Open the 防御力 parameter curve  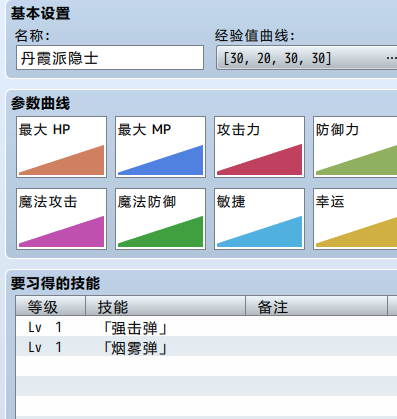tap(355, 147)
